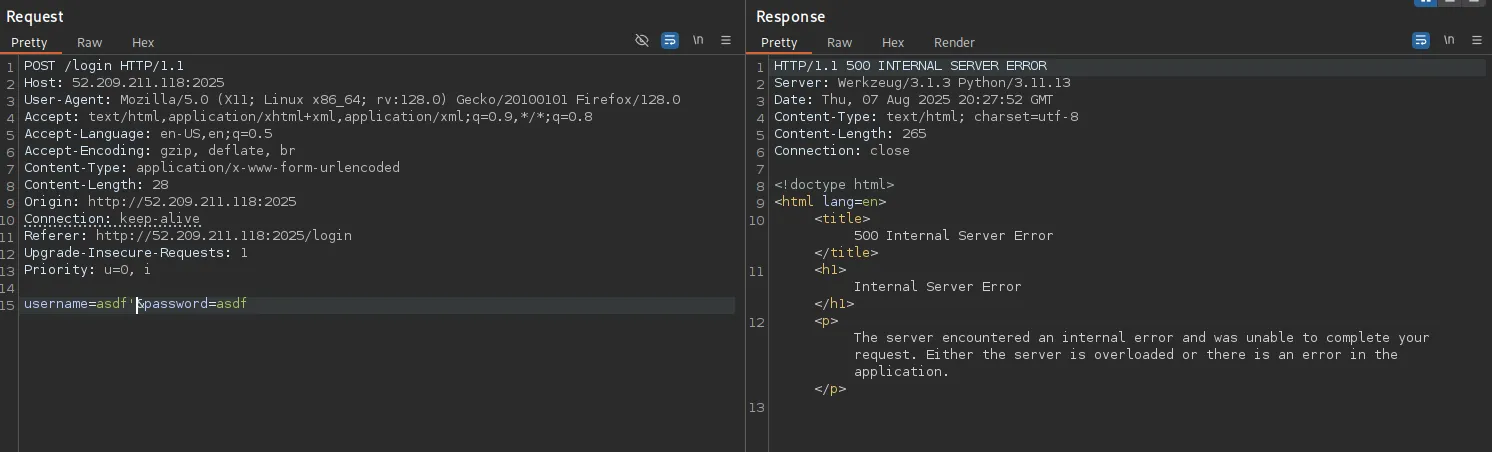Toggle word wrap in the Response panel
The height and width of the screenshot is (452, 1492).
(1421, 40)
